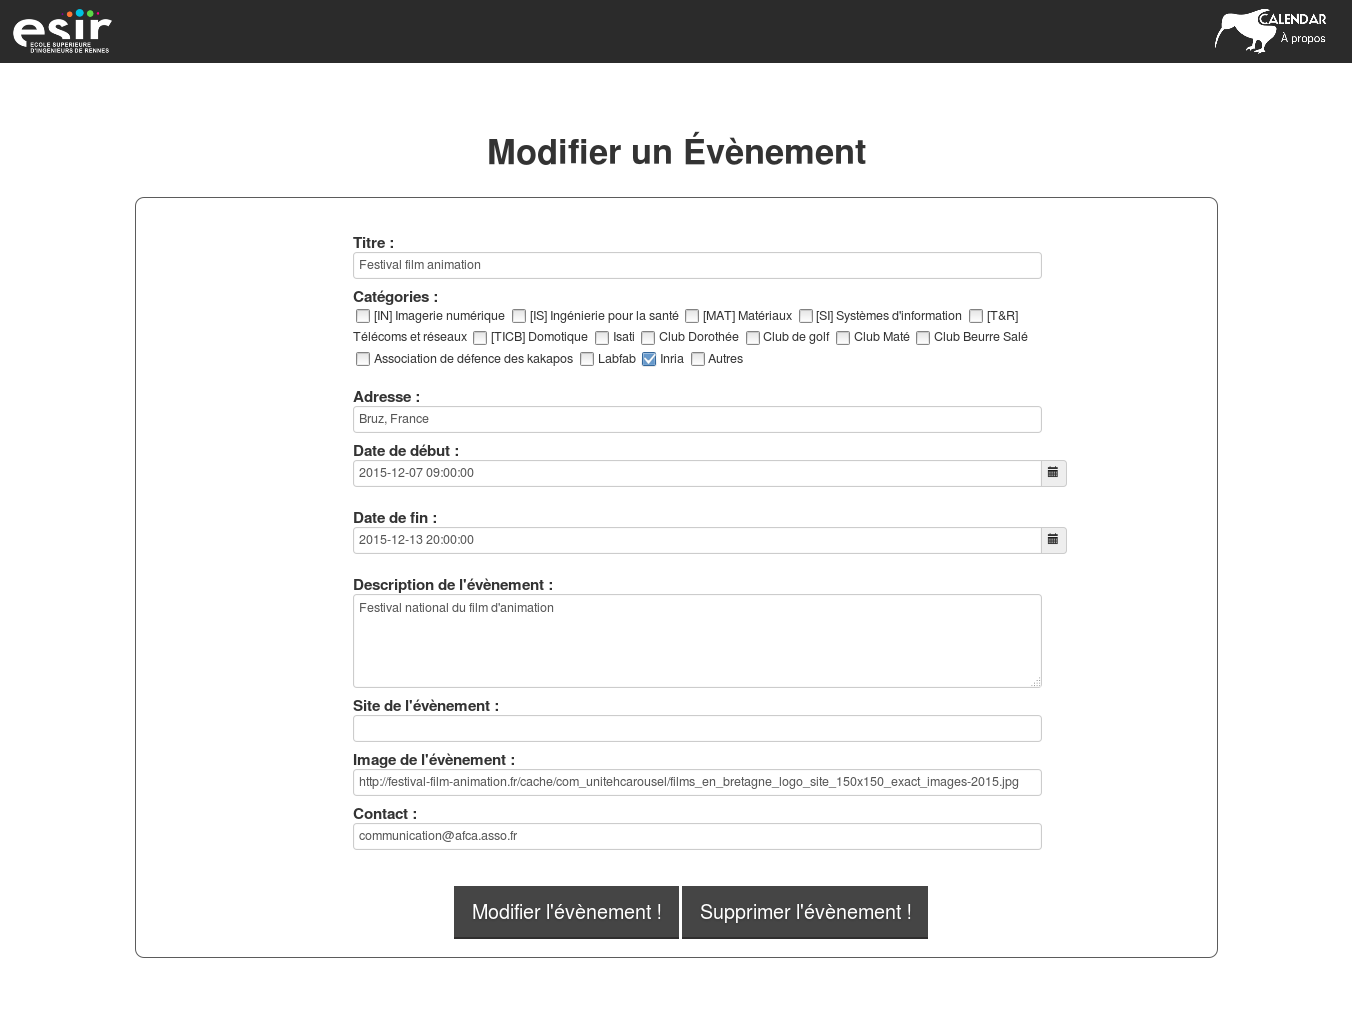Check Association de défence des kakapos
1352x1020 pixels.
click(x=363, y=359)
